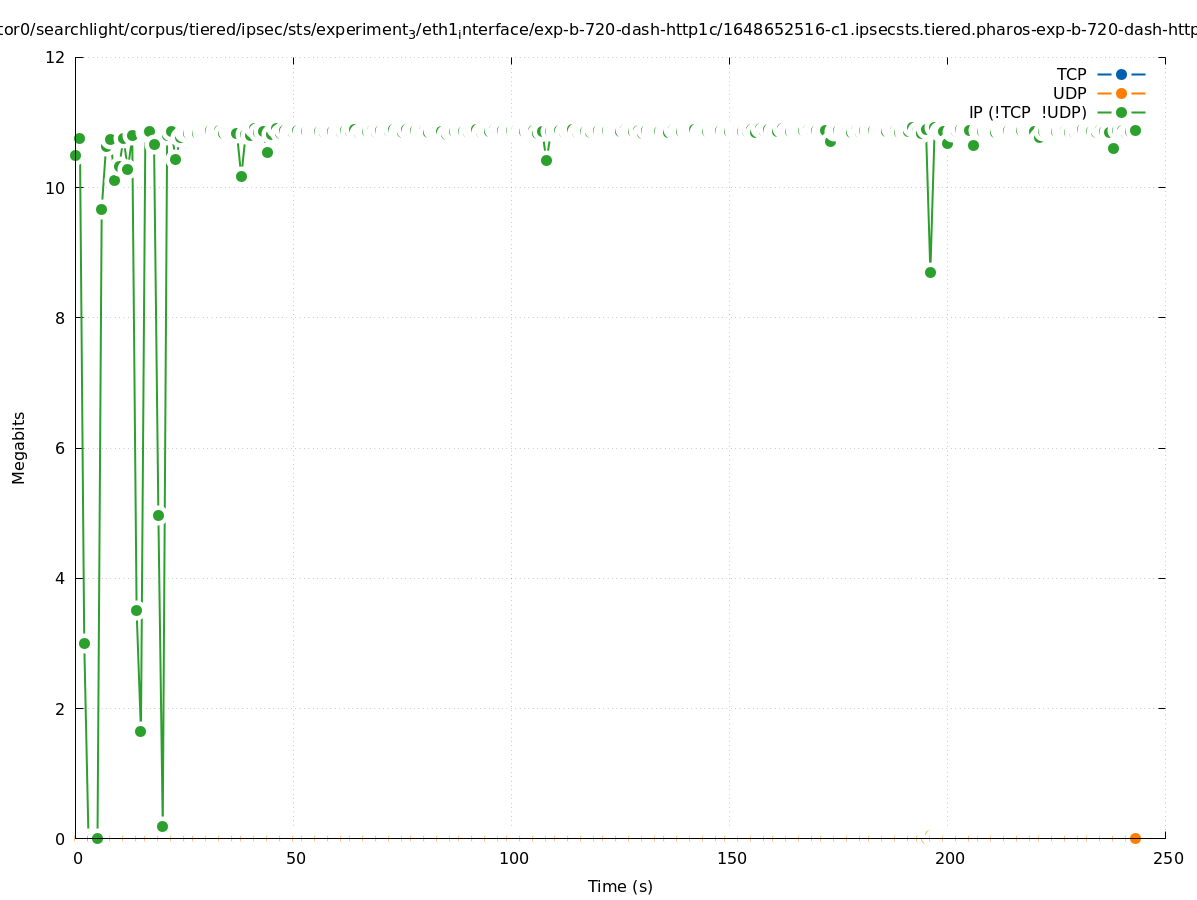Click the green point near 5 megabits

158,515
